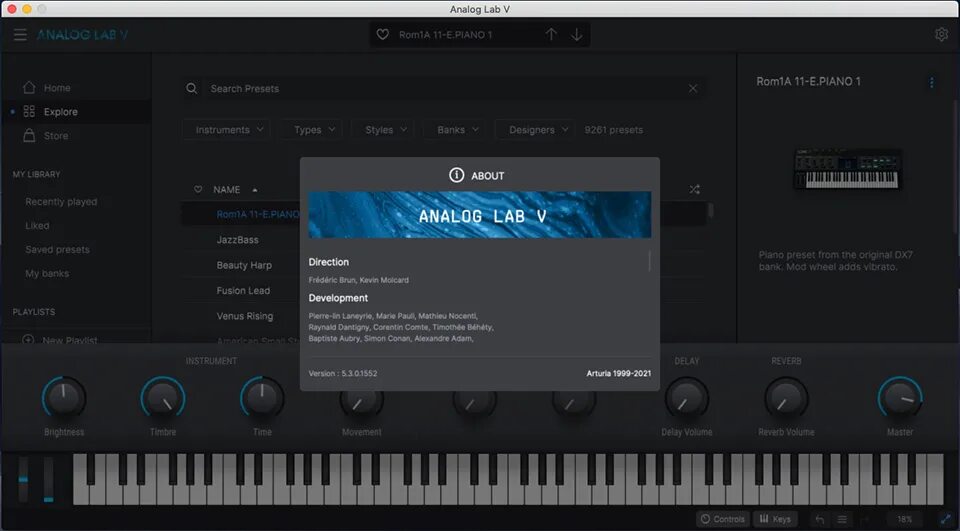
Task: Toggle the Controls panel button
Action: coord(723,519)
